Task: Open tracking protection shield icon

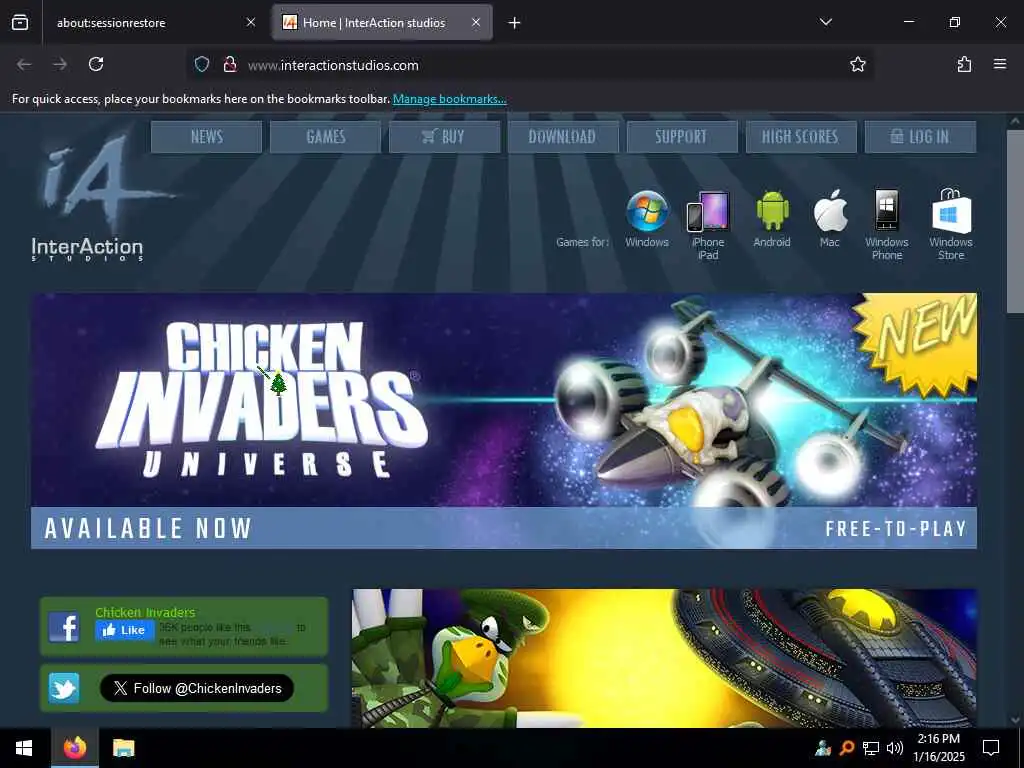Action: (202, 64)
